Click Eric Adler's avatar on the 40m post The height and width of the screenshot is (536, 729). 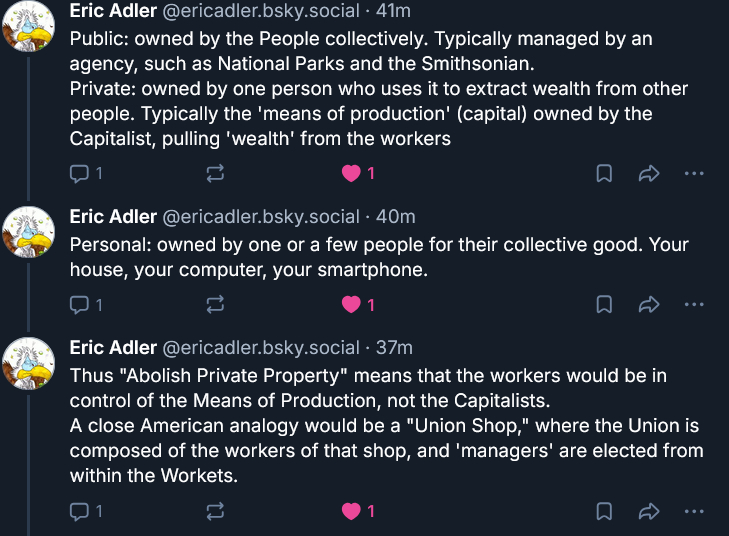(28, 231)
